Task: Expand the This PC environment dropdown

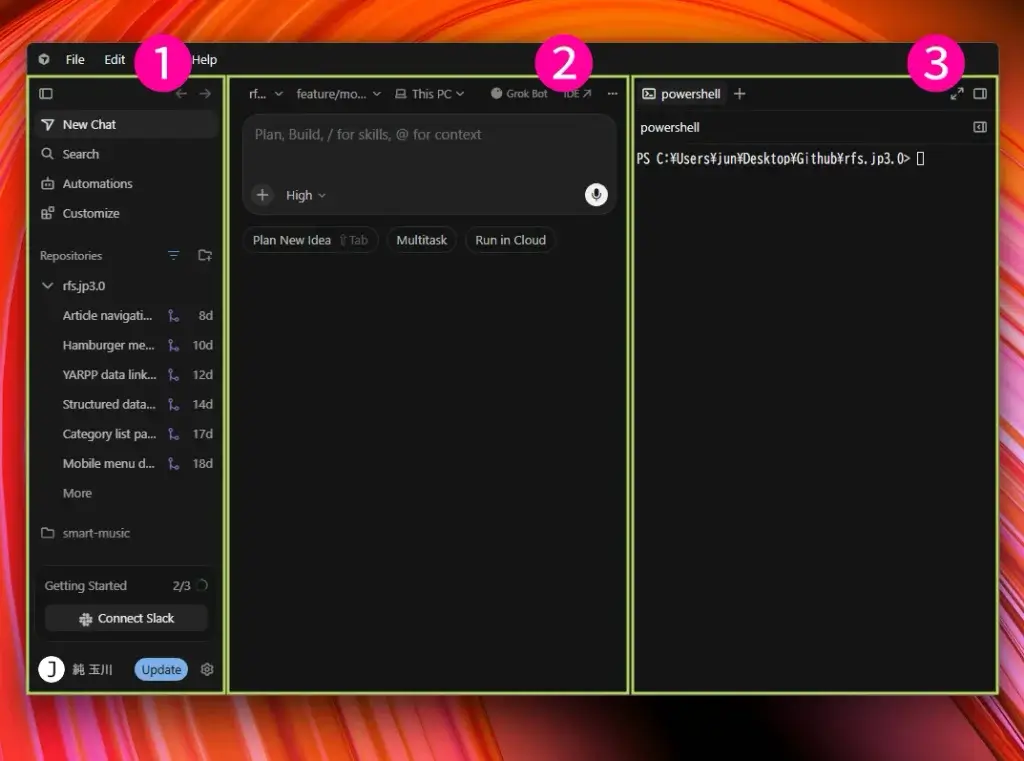Action: click(x=429, y=93)
